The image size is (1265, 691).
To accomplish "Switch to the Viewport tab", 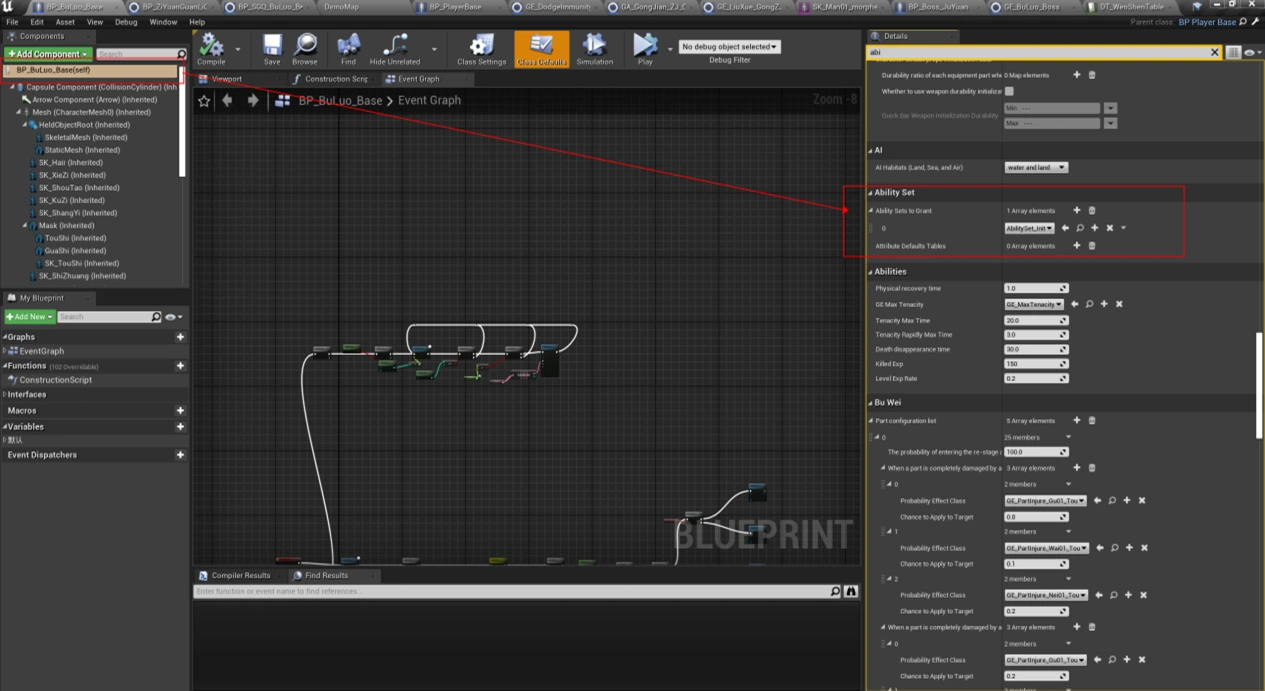I will click(226, 79).
